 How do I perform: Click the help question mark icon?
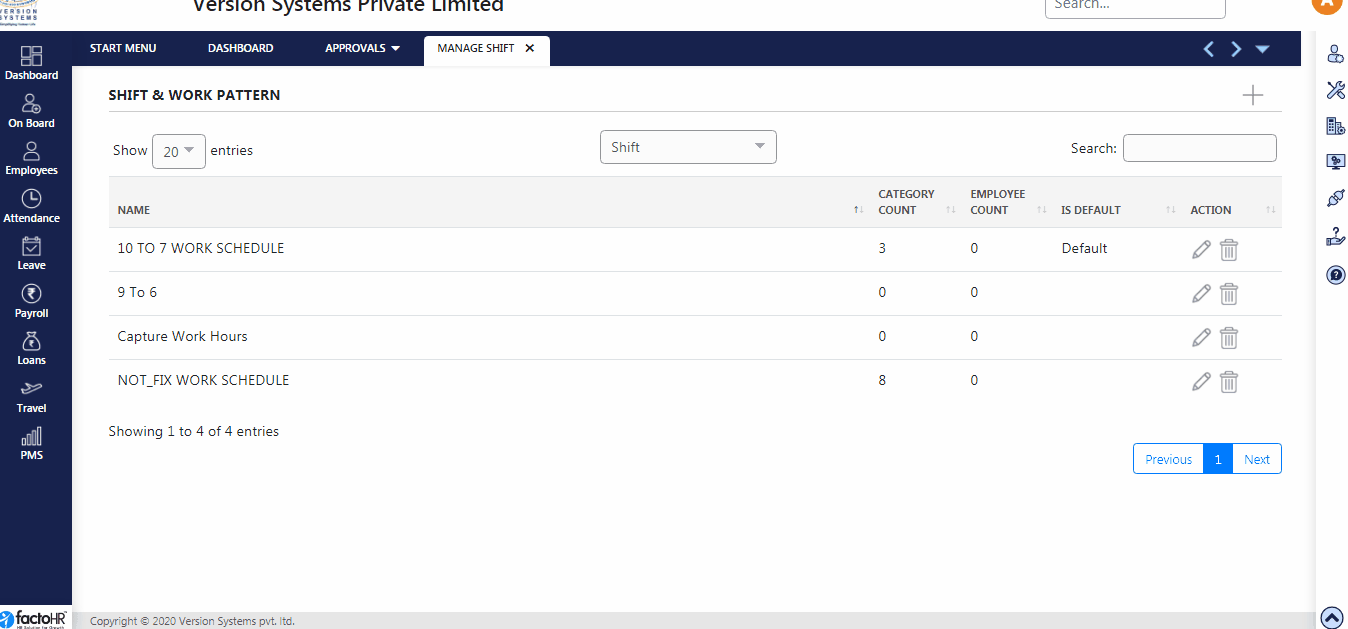click(1335, 274)
